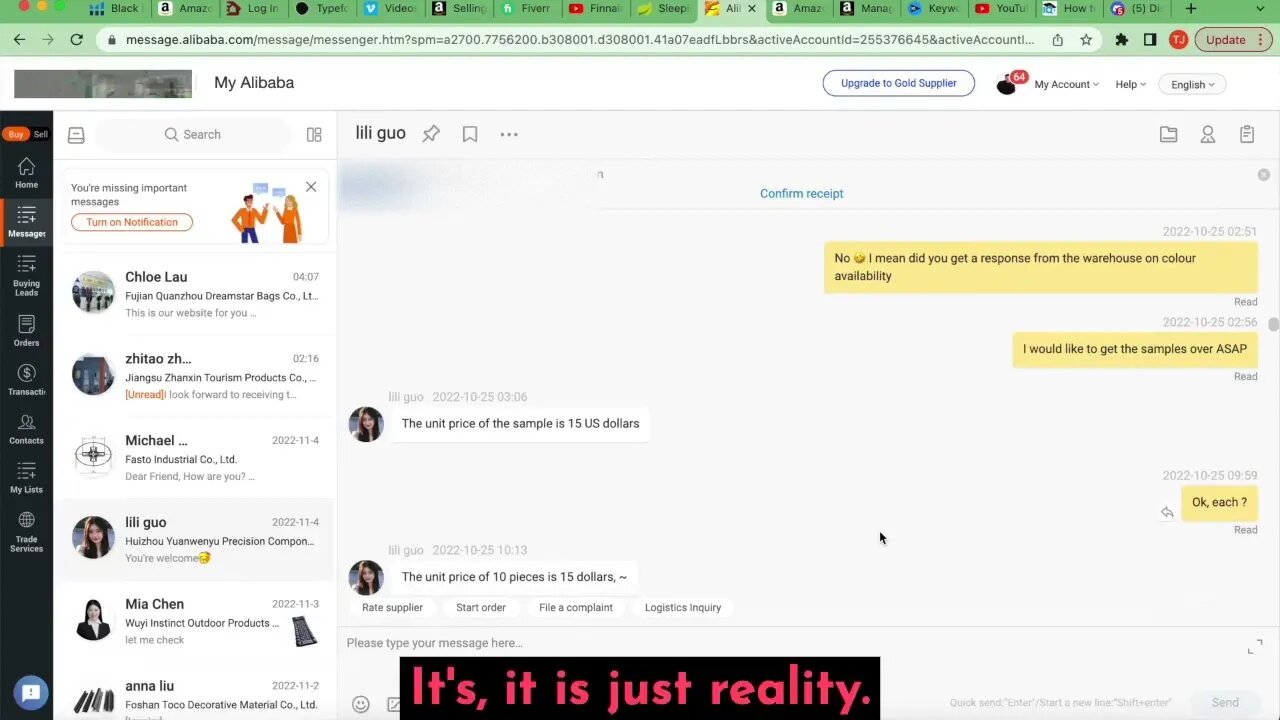1280x720 pixels.
Task: Open the browser profile avatar TJ
Action: click(x=1179, y=40)
